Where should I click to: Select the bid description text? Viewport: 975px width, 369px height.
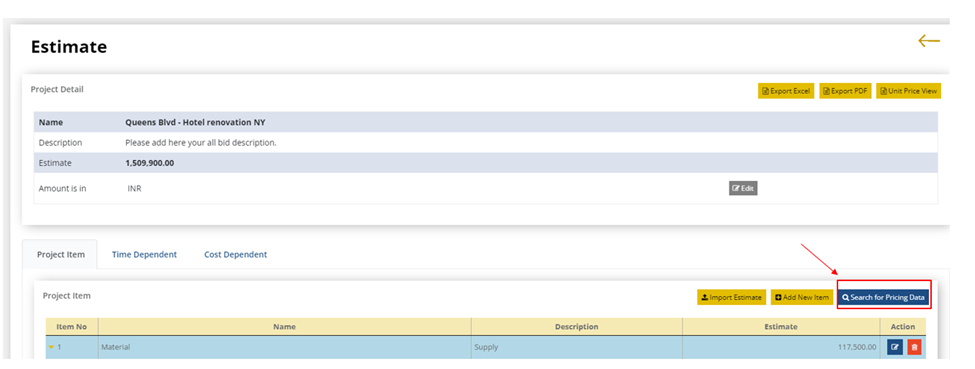pyautogui.click(x=201, y=142)
